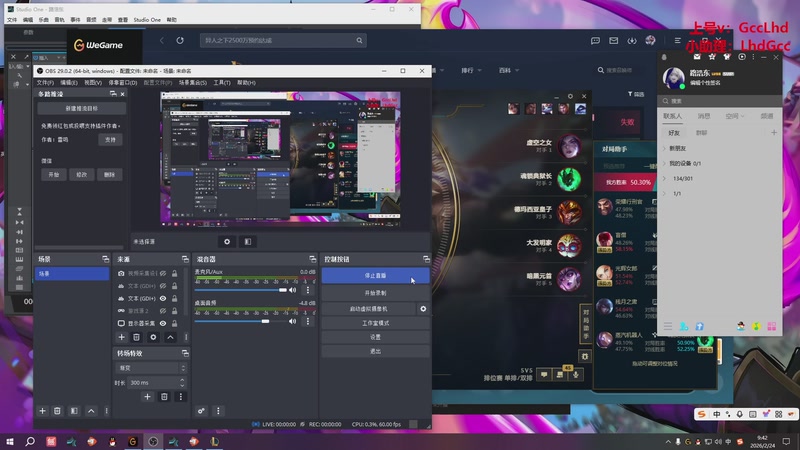Open QQ main menu hamburger icon
The image size is (800, 450).
point(668,326)
